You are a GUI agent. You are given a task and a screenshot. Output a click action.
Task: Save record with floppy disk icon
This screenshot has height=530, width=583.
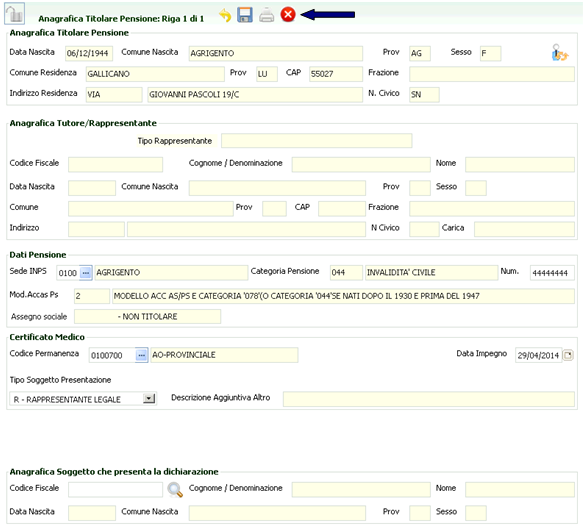click(x=245, y=15)
